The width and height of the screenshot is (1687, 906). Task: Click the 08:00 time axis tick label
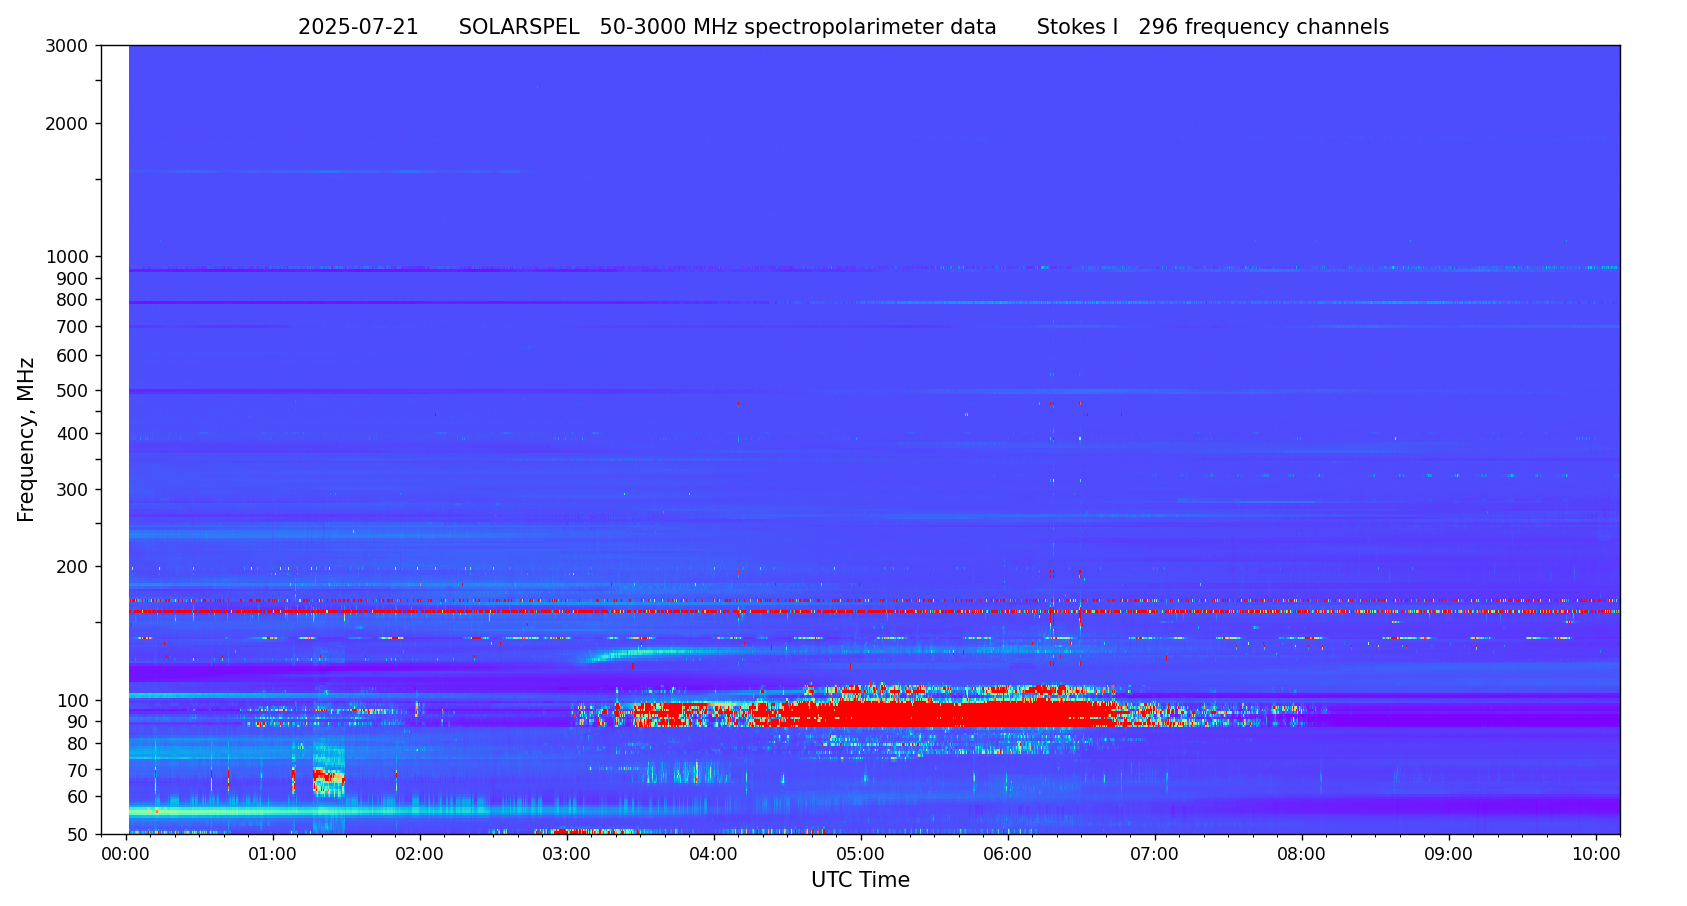(1301, 854)
